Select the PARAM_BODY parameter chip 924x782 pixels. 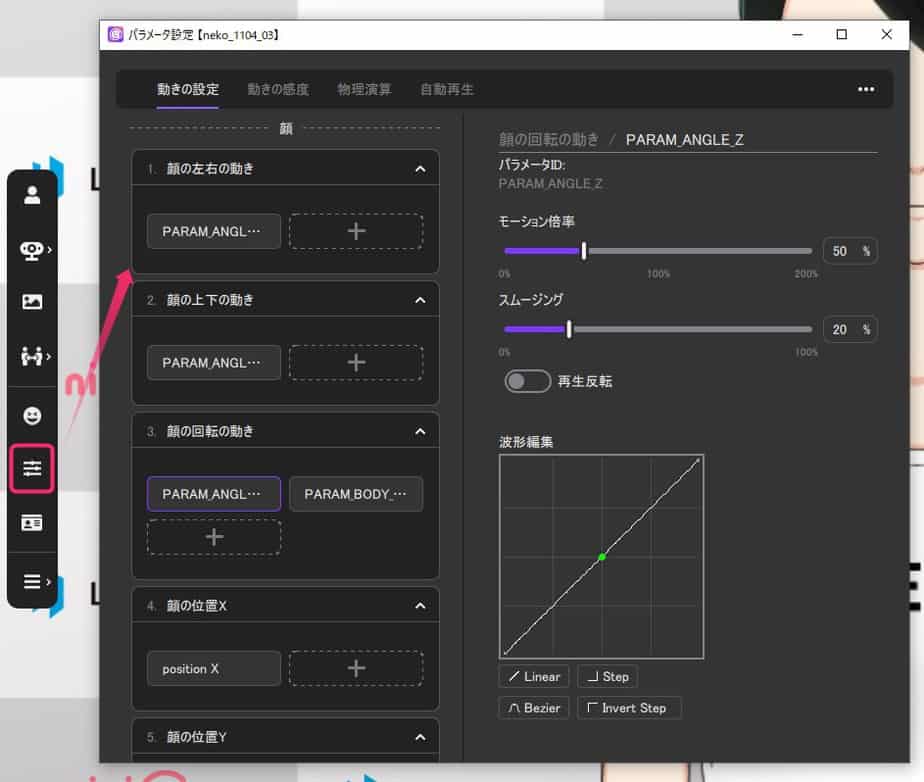pyautogui.click(x=356, y=494)
